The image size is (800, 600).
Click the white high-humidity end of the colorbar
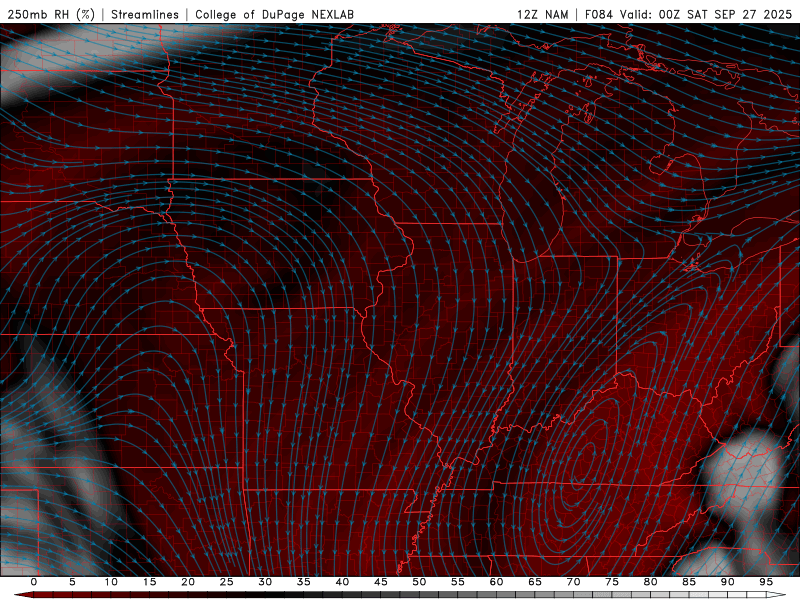coord(777,595)
